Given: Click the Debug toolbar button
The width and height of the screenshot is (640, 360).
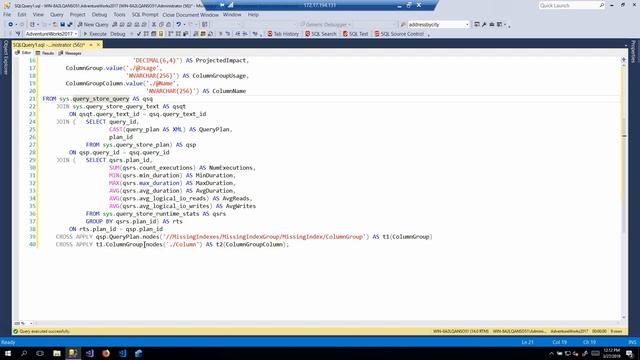Looking at the screenshot, I should 118,34.
